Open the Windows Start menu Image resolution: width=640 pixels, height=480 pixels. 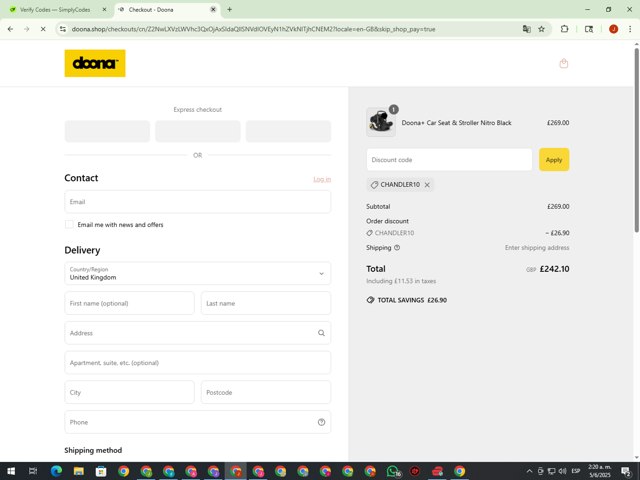[x=11, y=471]
